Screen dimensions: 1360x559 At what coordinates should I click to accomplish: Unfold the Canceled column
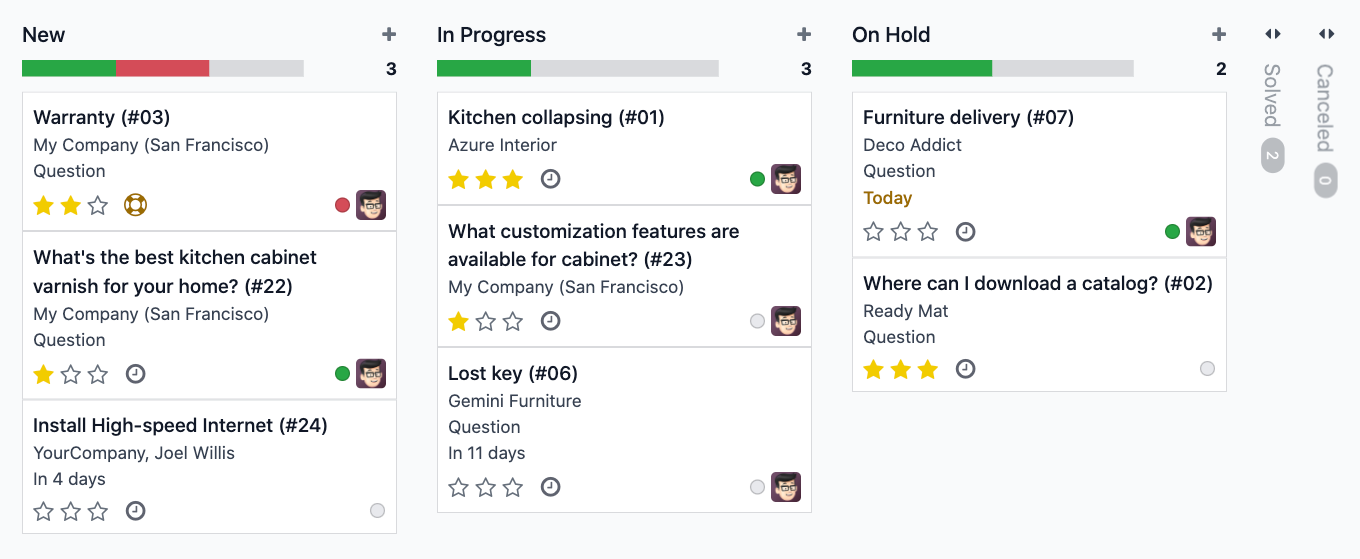(x=1326, y=34)
